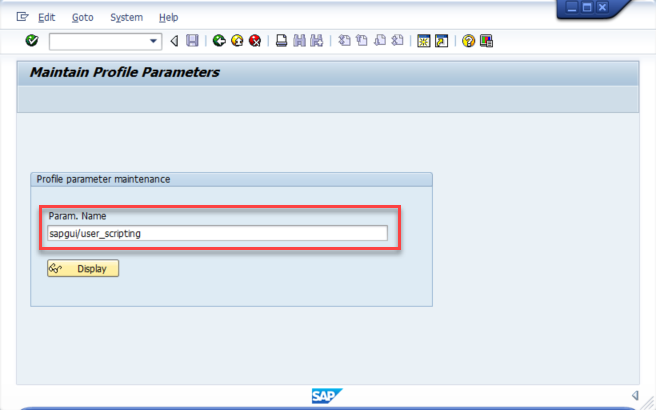656x410 pixels.
Task: Click the Customize Local Layout icon
Action: click(486, 41)
